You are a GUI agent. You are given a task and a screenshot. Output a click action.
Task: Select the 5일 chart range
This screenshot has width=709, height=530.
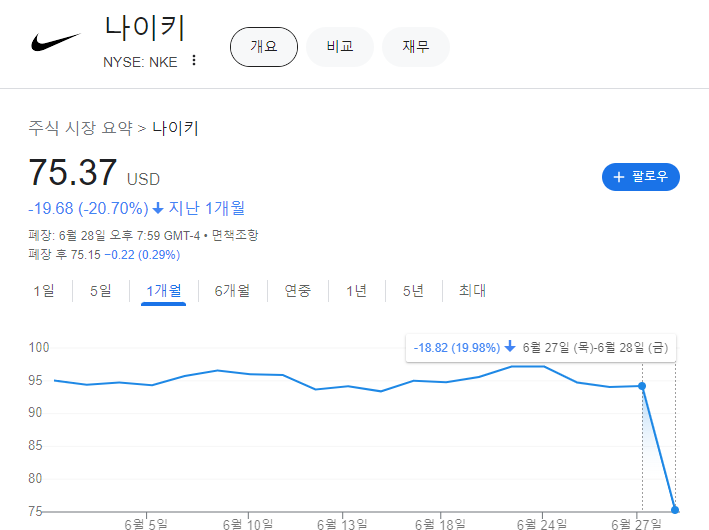tap(100, 291)
